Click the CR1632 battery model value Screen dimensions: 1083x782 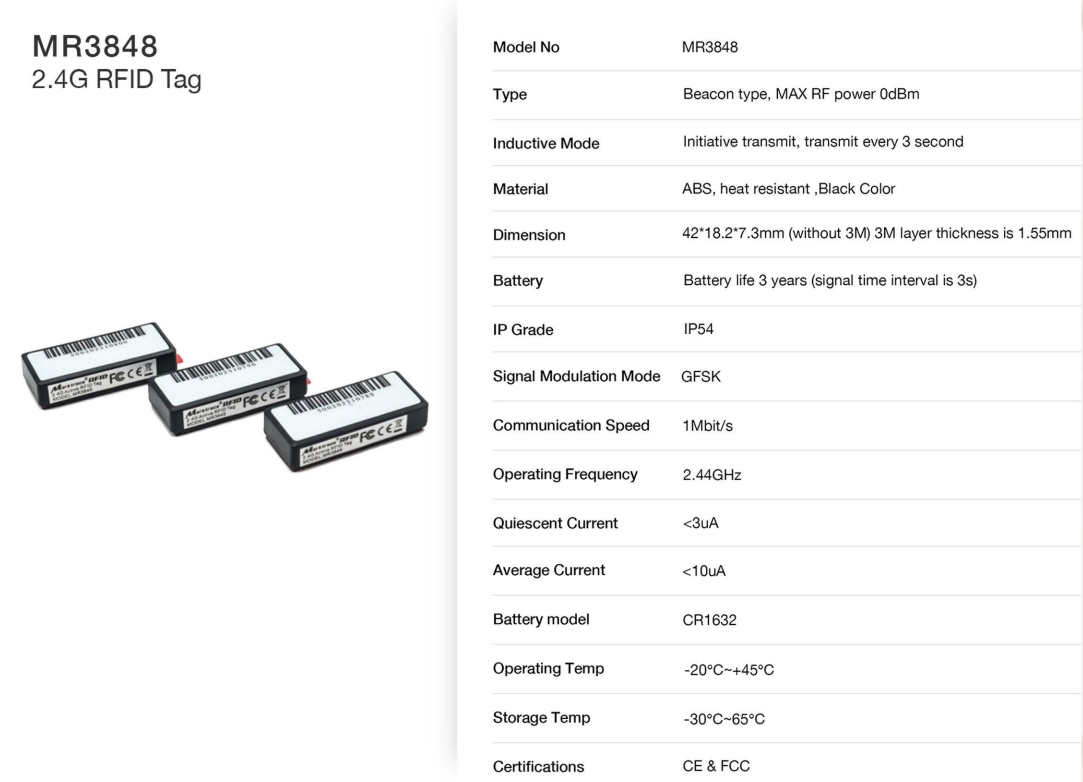[x=709, y=620]
